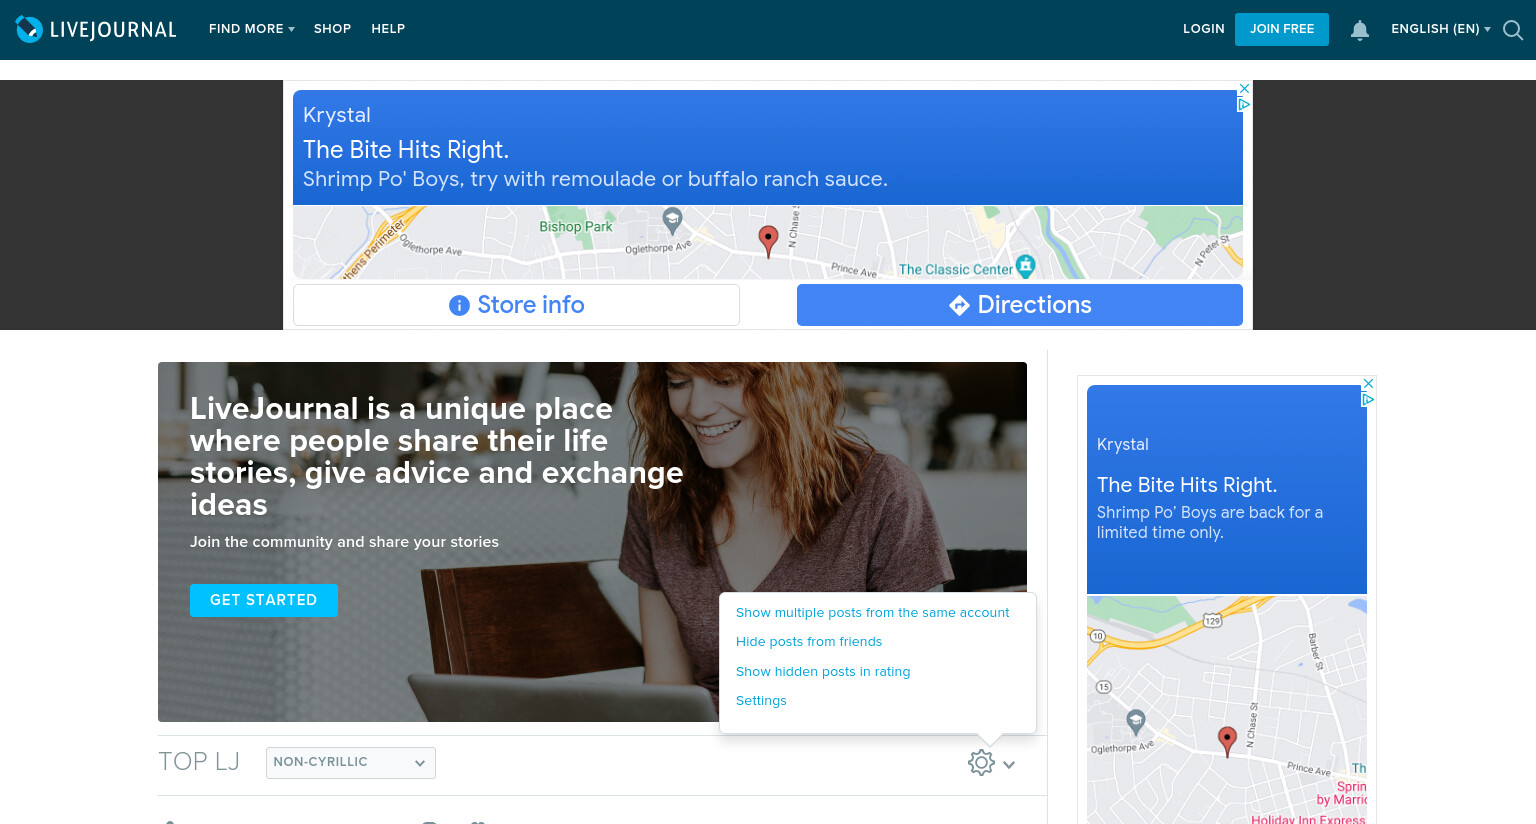This screenshot has width=1536, height=824.
Task: Click the top banner AdChoices icon
Action: pyautogui.click(x=1245, y=104)
